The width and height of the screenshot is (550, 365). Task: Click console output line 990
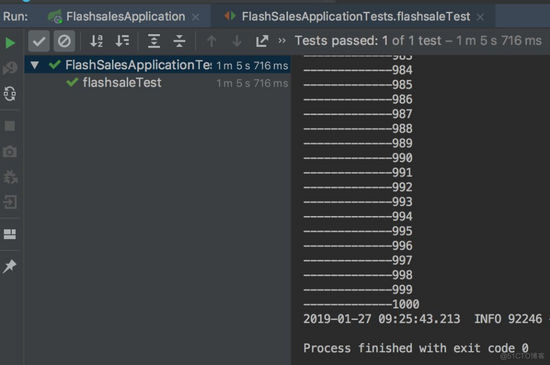358,158
